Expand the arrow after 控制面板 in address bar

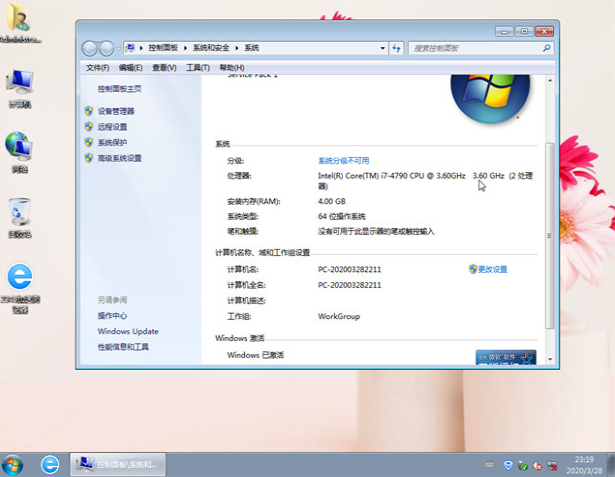pyautogui.click(x=186, y=48)
